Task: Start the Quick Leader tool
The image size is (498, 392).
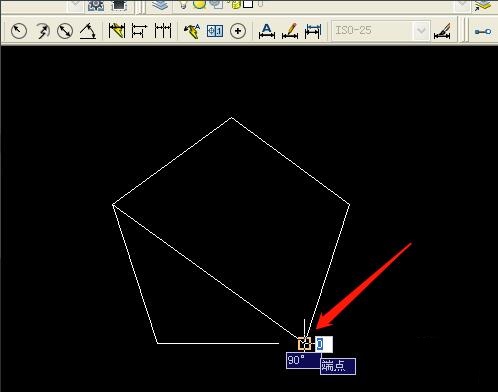Action: [x=192, y=31]
